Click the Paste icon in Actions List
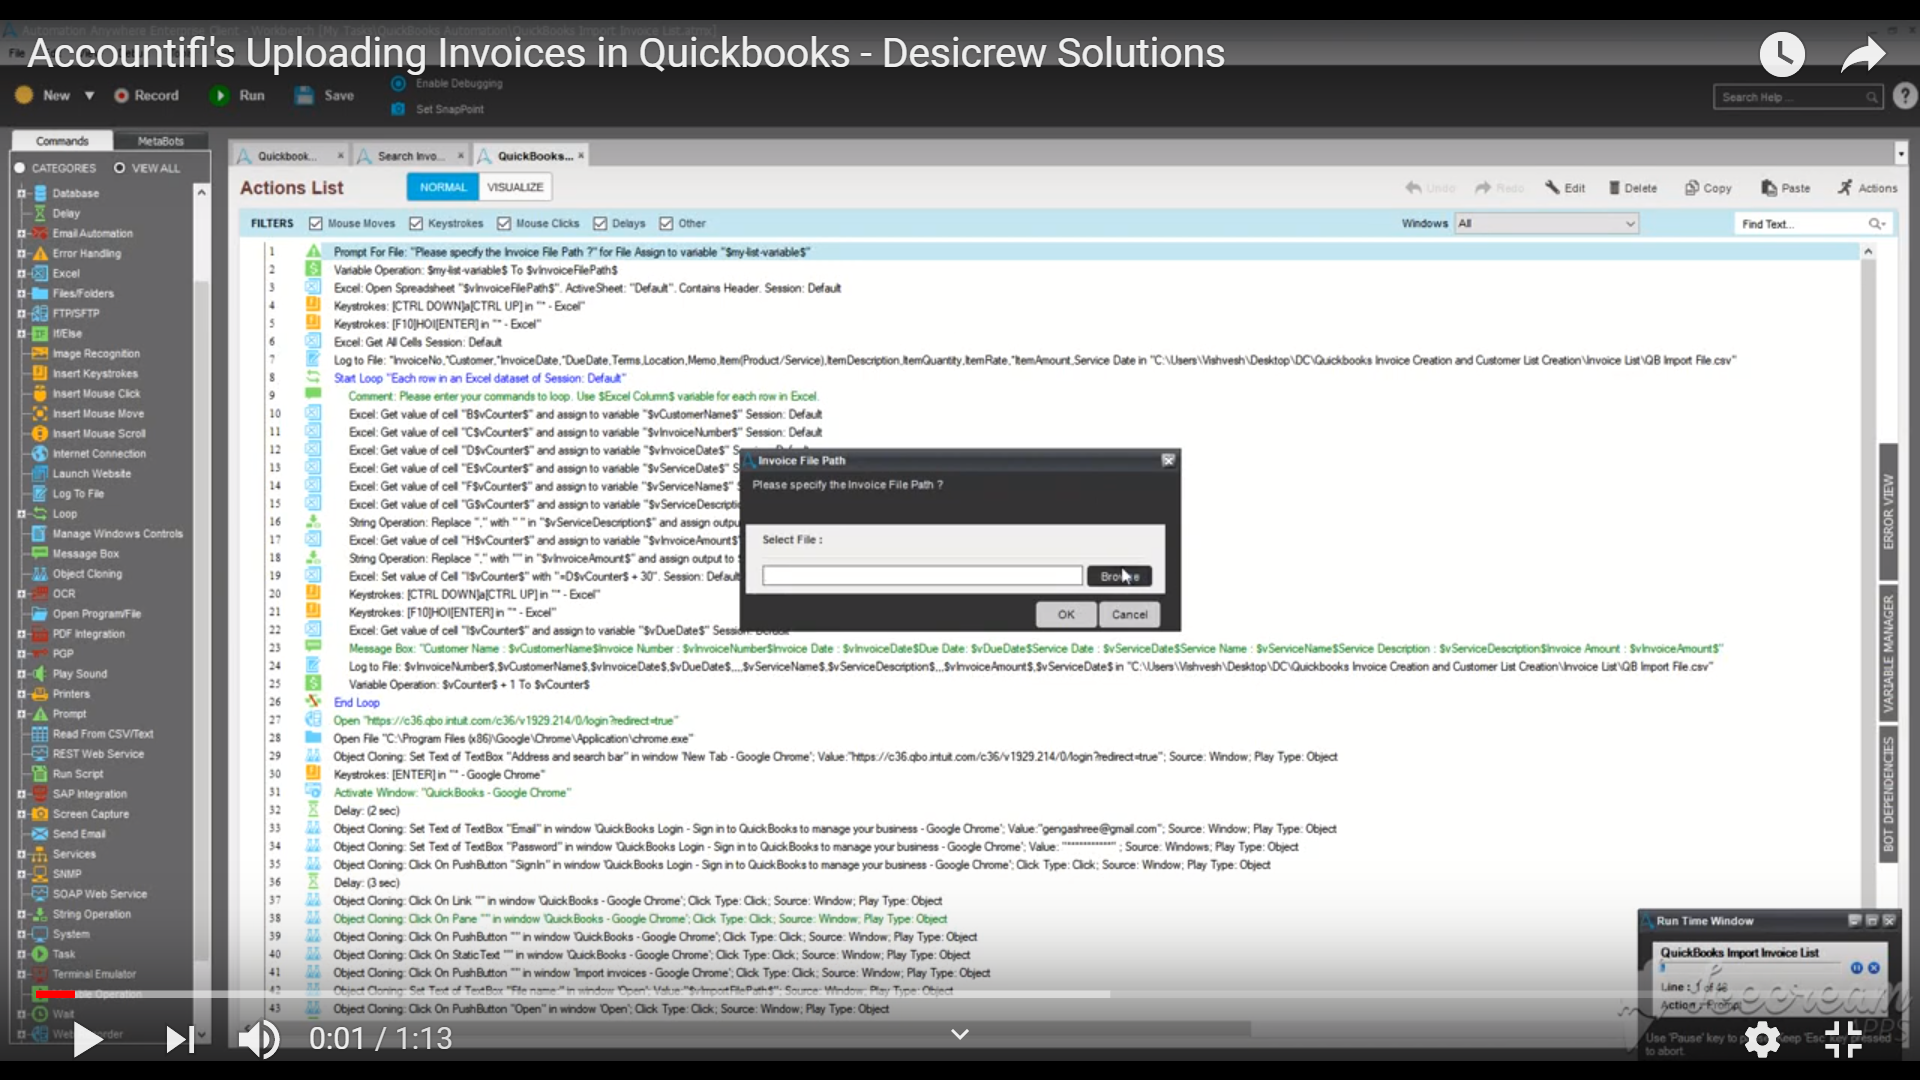This screenshot has width=1920, height=1080. coord(1769,188)
